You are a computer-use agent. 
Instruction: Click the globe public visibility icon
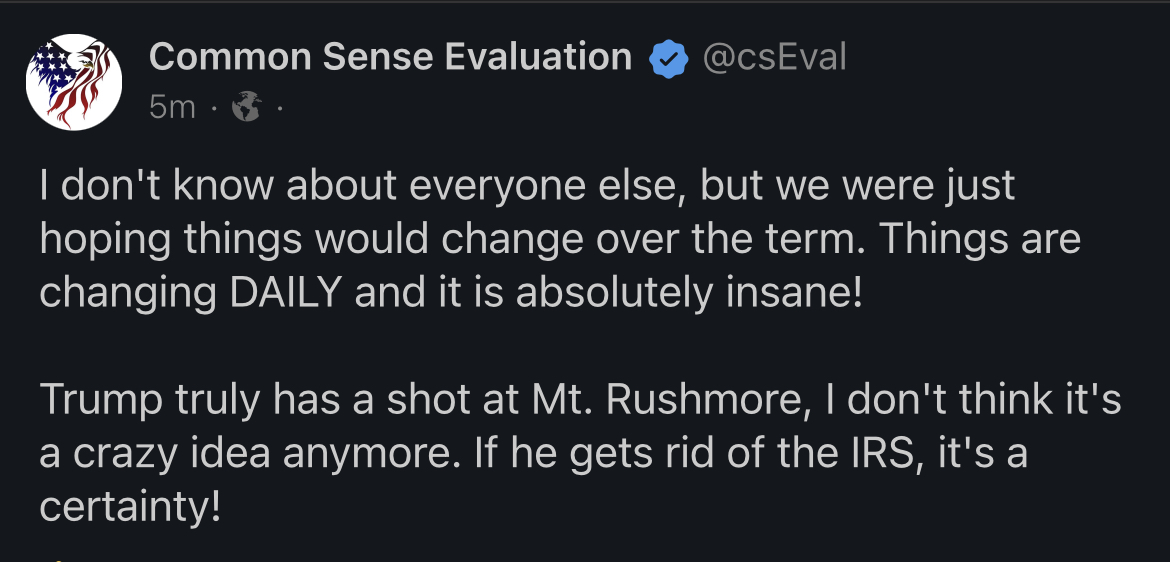point(246,106)
